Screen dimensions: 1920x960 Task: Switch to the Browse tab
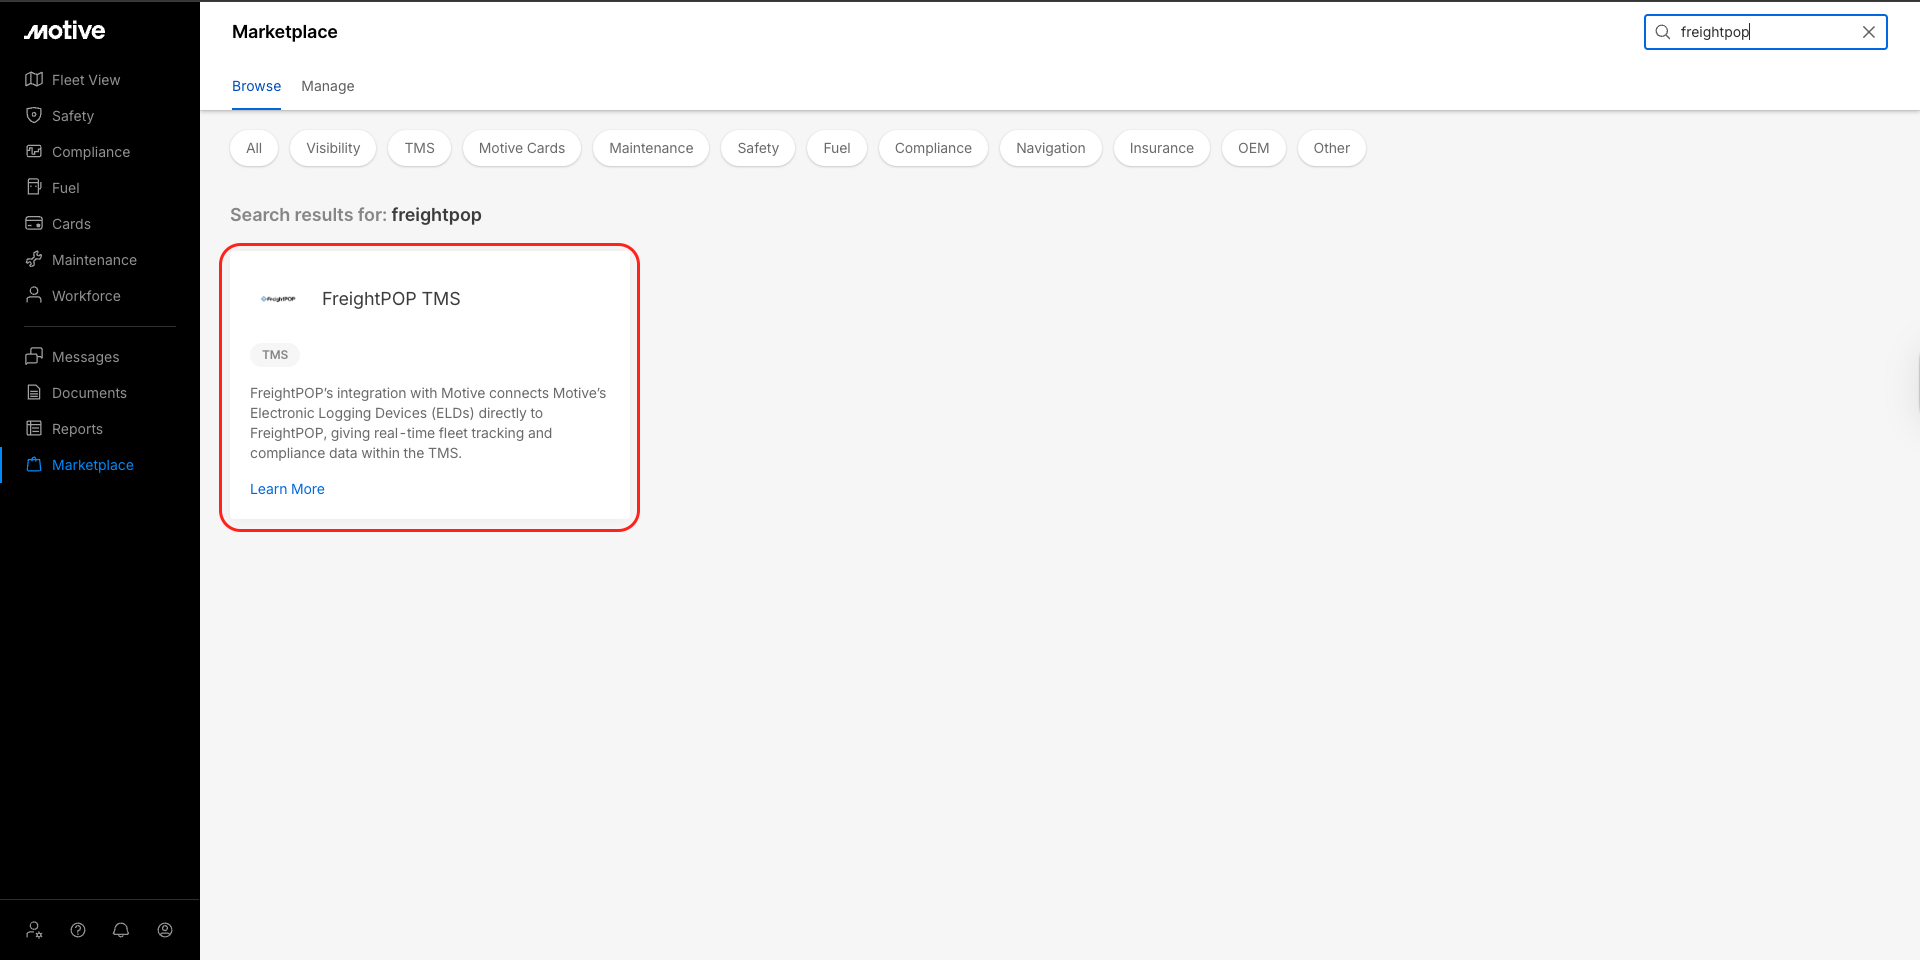[x=256, y=86]
